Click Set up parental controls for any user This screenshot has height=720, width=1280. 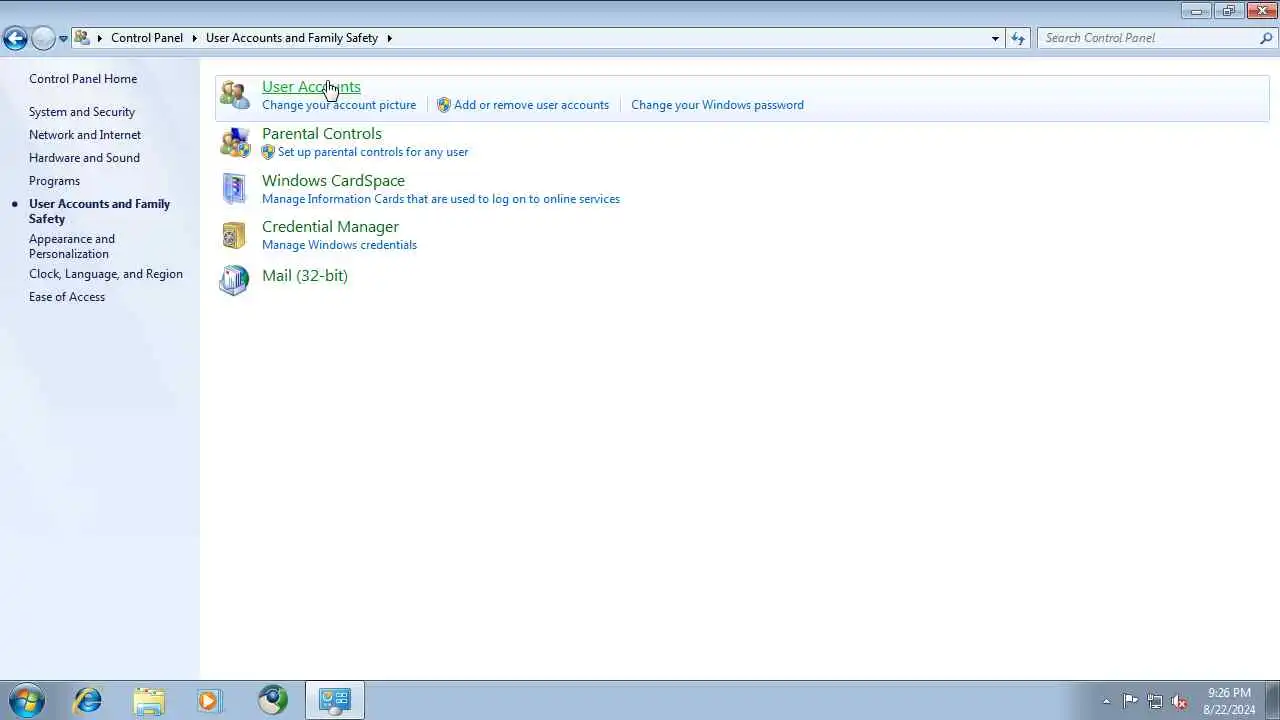click(x=373, y=152)
